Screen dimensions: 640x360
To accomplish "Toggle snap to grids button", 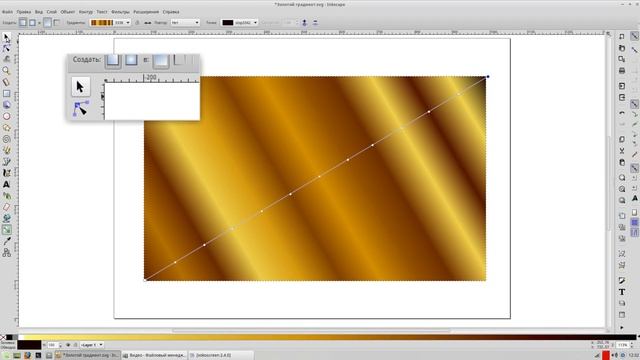I will tap(634, 223).
